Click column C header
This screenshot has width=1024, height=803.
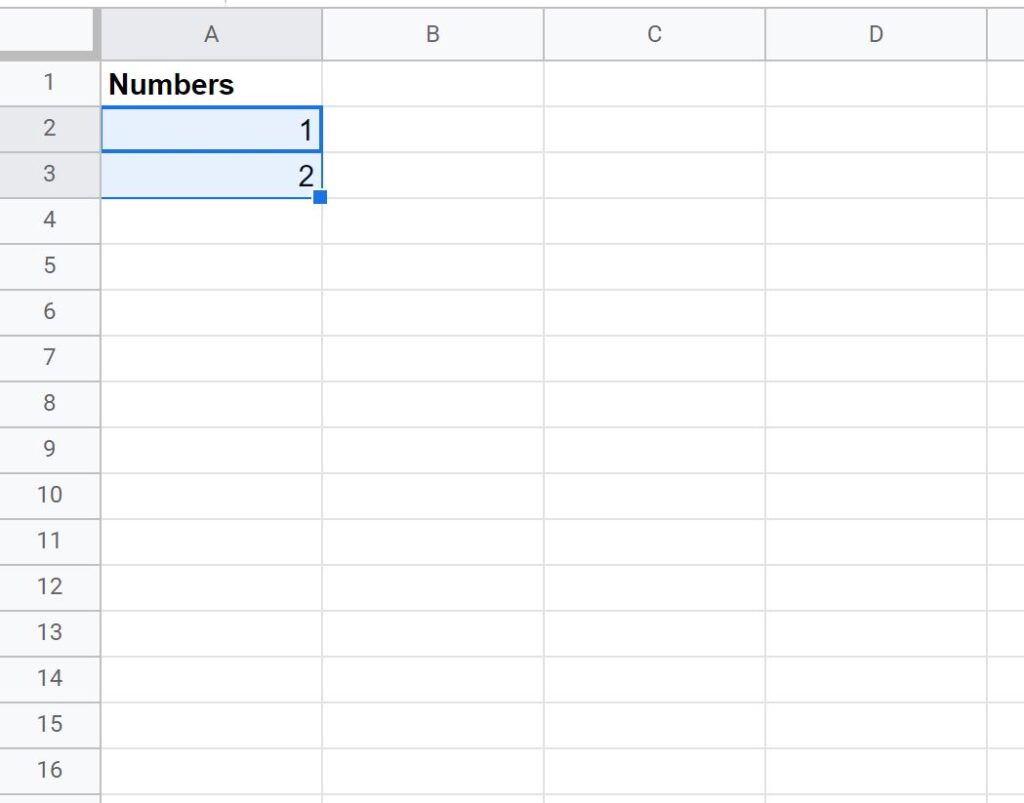click(654, 34)
